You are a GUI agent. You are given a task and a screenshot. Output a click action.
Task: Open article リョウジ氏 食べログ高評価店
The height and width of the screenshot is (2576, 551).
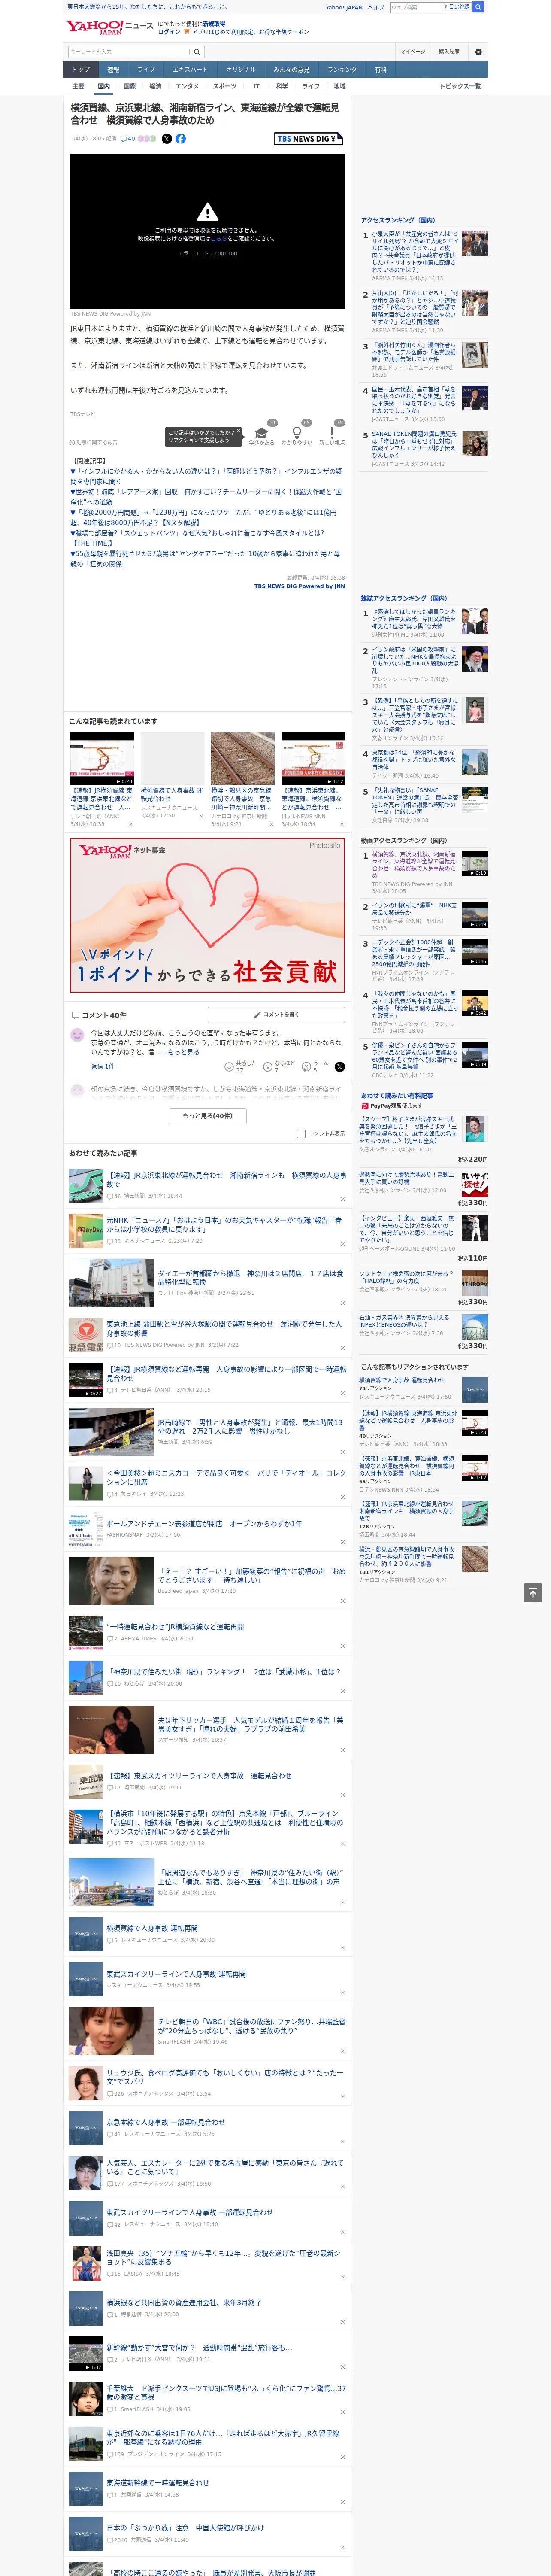225,2078
